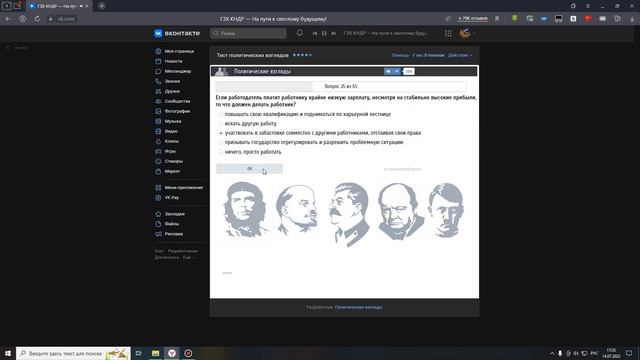
Task: Open the Звонки phone icon
Action: 158,81
